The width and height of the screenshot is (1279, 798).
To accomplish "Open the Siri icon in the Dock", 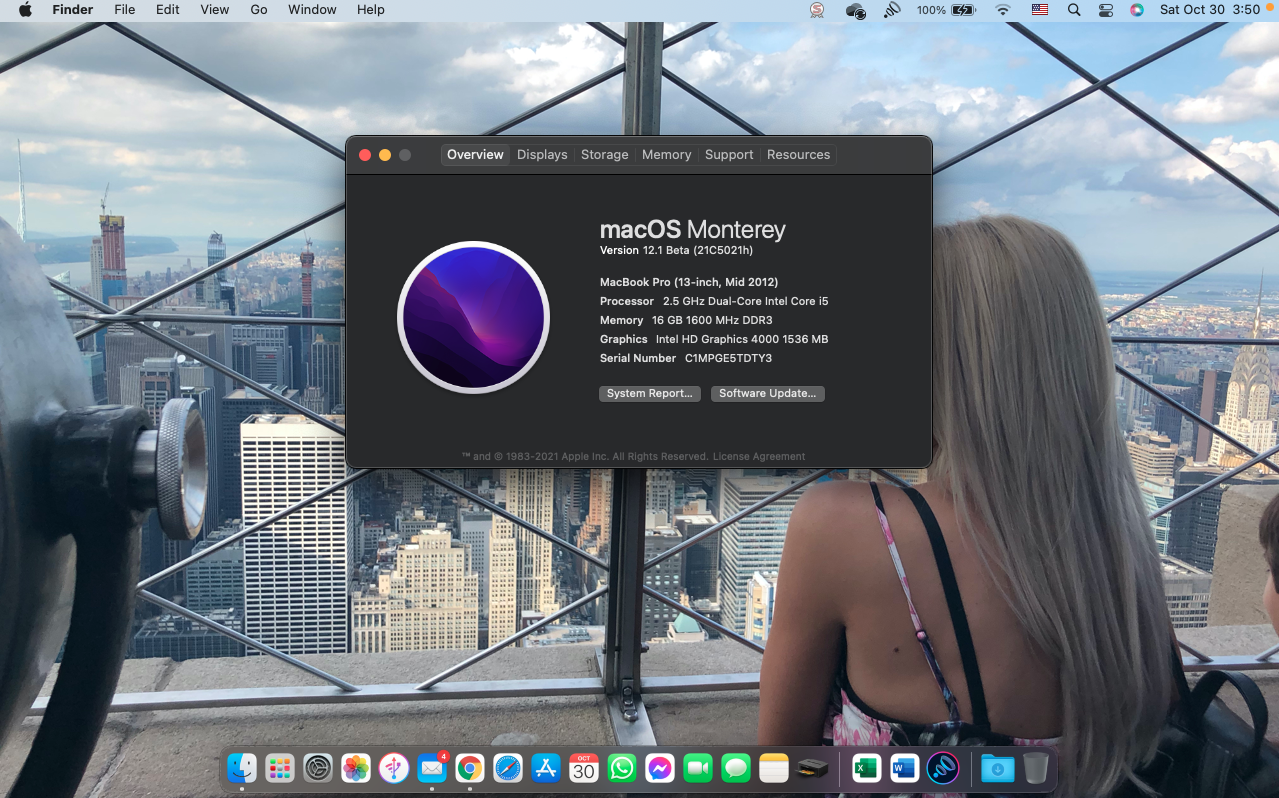I will tap(942, 768).
